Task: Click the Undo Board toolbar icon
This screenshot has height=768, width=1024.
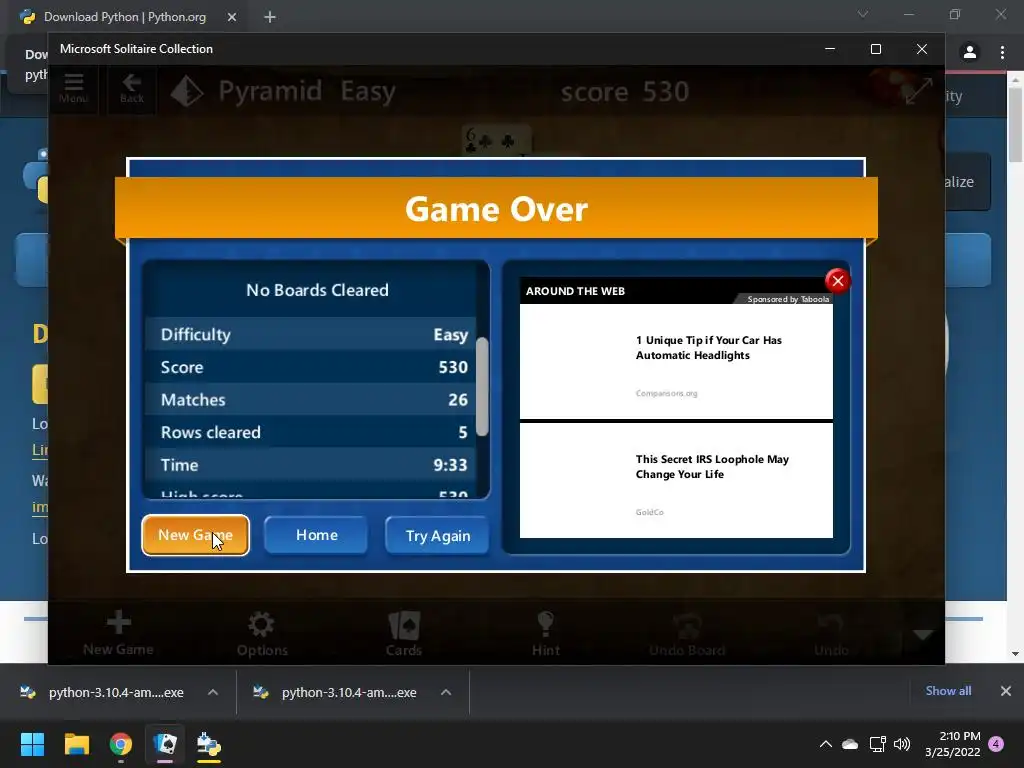Action: tap(687, 633)
